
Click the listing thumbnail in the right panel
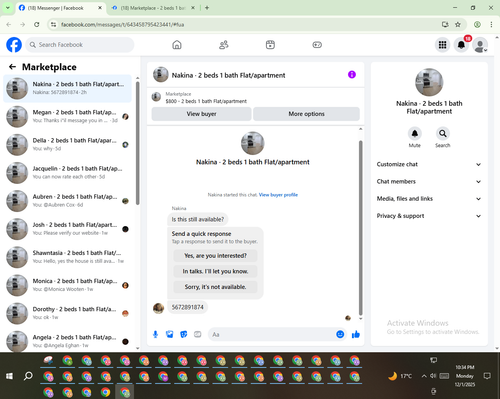[429, 82]
